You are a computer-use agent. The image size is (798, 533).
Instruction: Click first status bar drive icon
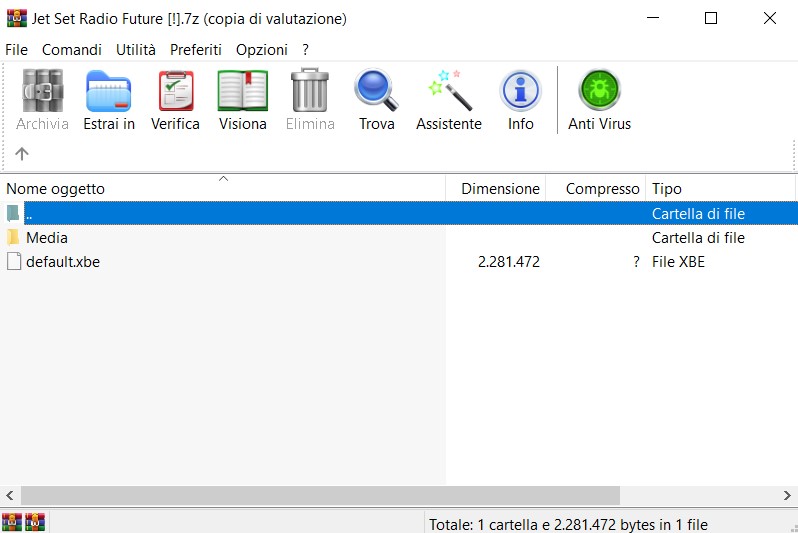[12, 522]
